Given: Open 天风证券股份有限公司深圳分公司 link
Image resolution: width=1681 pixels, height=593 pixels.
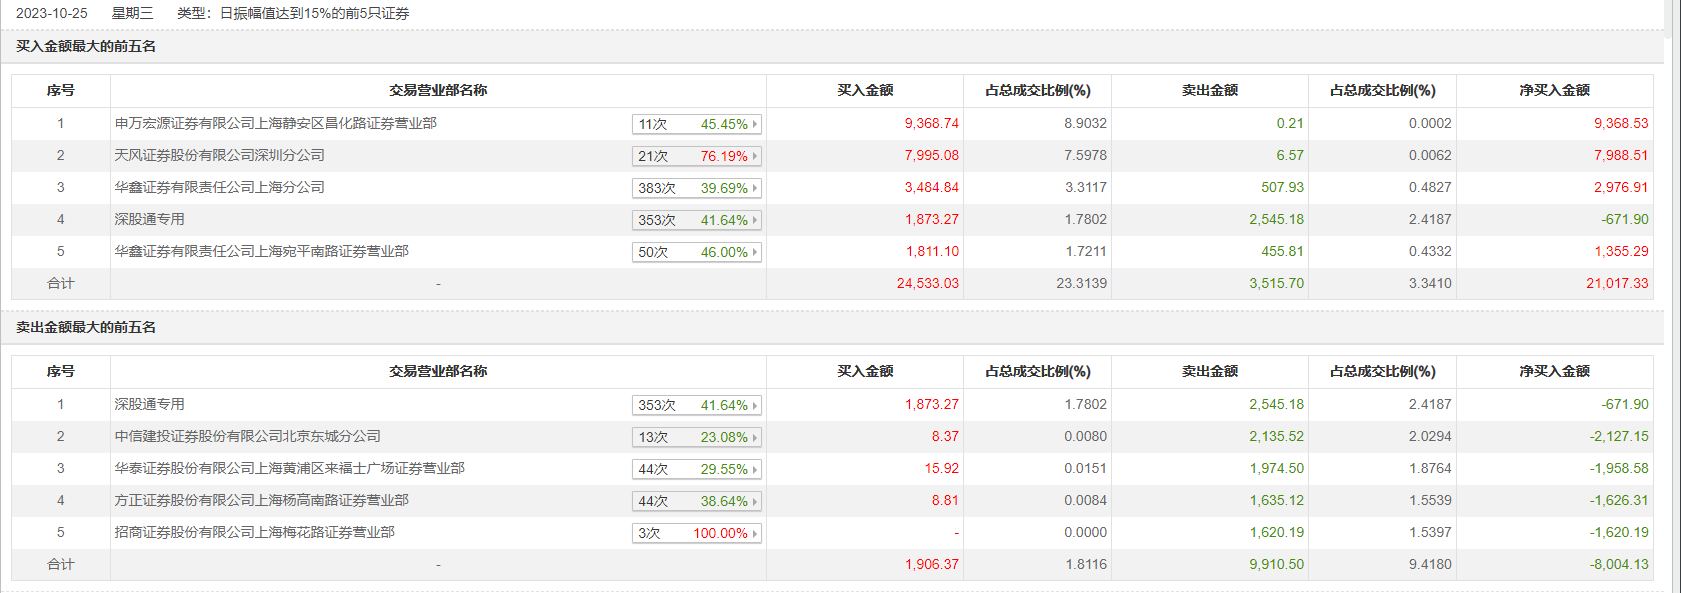Looking at the screenshot, I should coord(219,155).
